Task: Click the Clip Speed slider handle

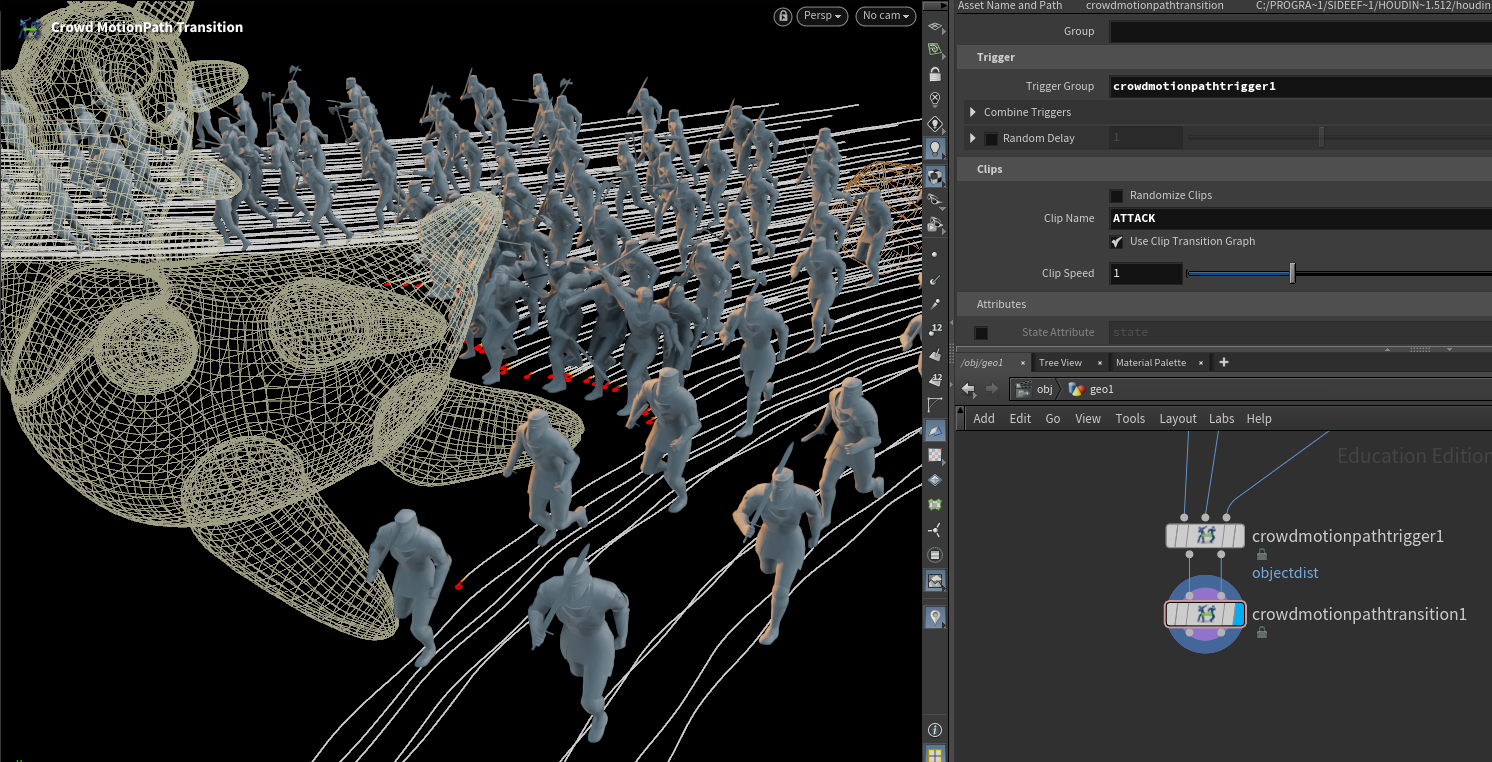Action: point(1292,273)
